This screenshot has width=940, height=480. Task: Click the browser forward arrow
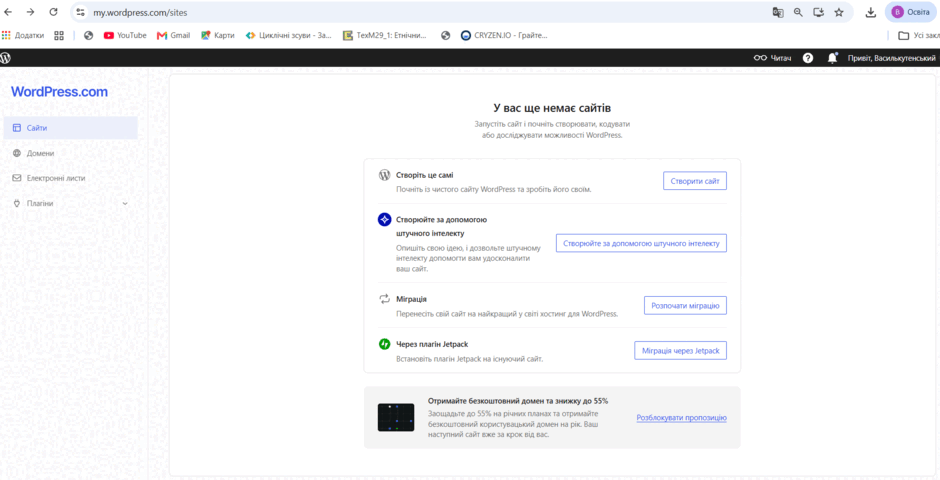pyautogui.click(x=31, y=12)
